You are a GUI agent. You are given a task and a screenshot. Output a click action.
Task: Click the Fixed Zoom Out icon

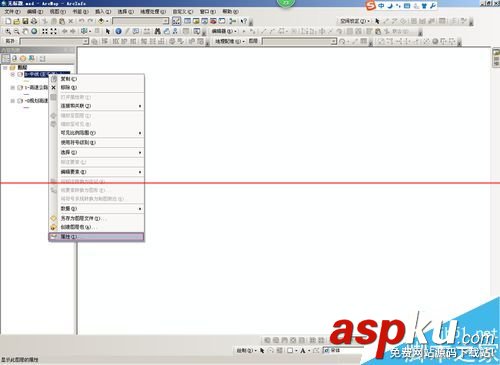(x=53, y=31)
